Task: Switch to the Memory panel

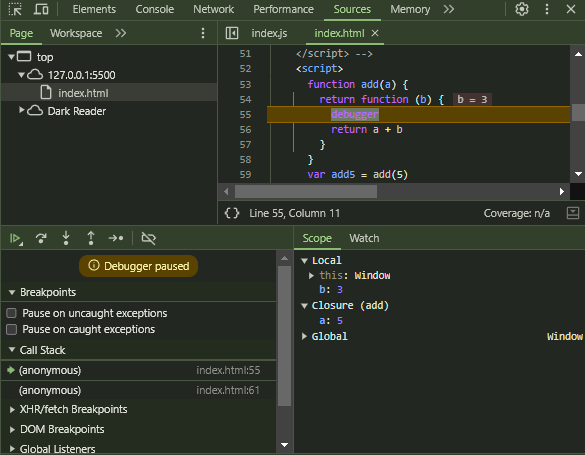Action: 410,9
